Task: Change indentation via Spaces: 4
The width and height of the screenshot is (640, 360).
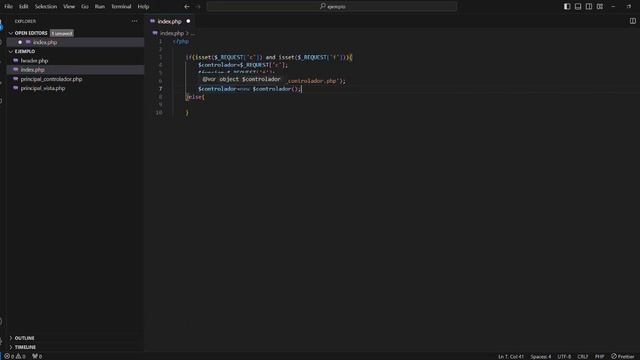Action: click(540, 356)
